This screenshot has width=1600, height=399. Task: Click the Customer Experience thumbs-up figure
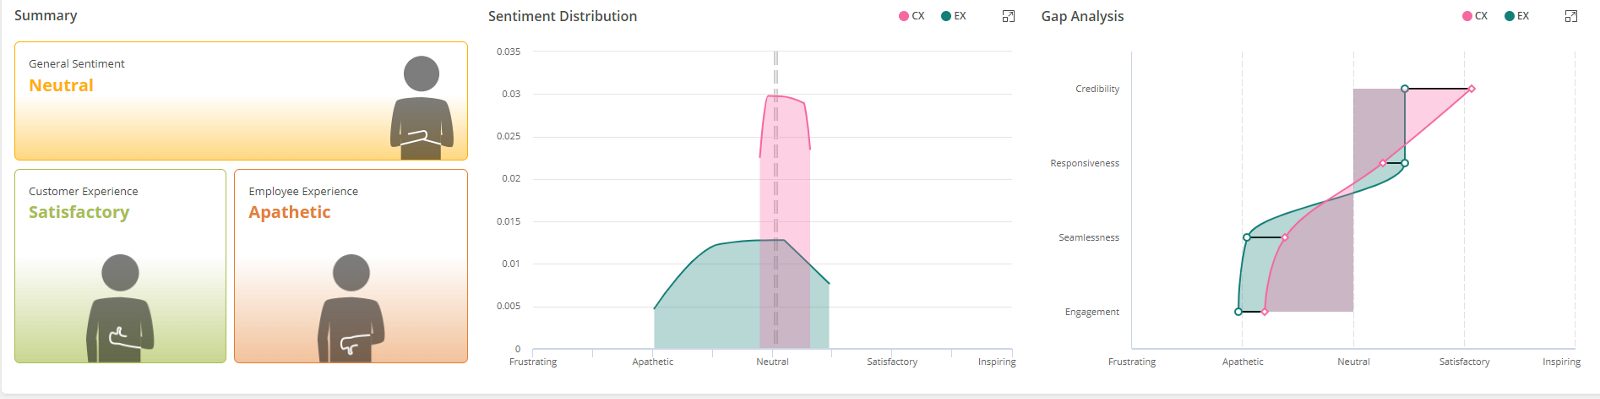[120, 308]
